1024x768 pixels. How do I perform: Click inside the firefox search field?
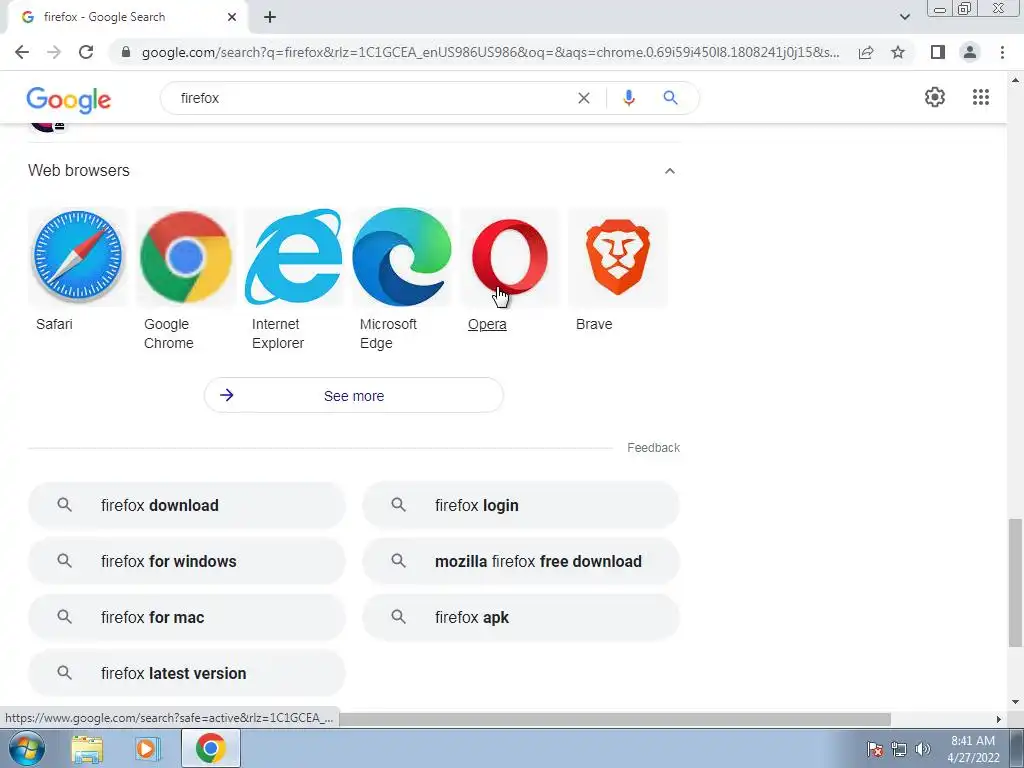[x=372, y=98]
